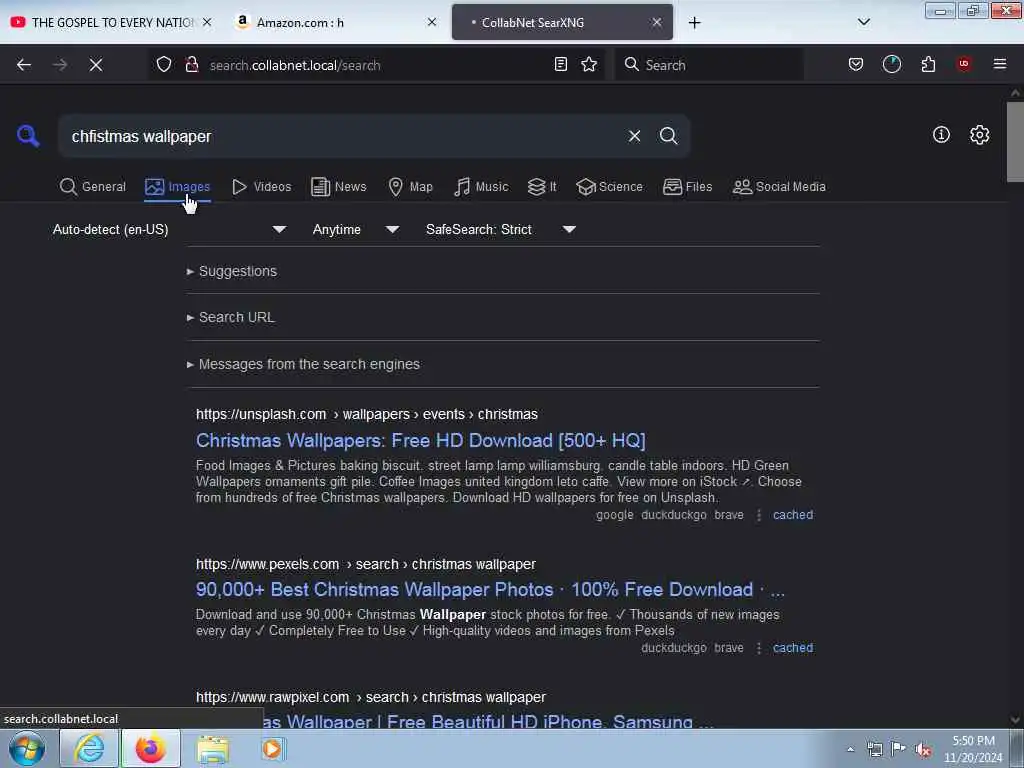Open Windows Explorer folder on taskbar

[x=213, y=749]
